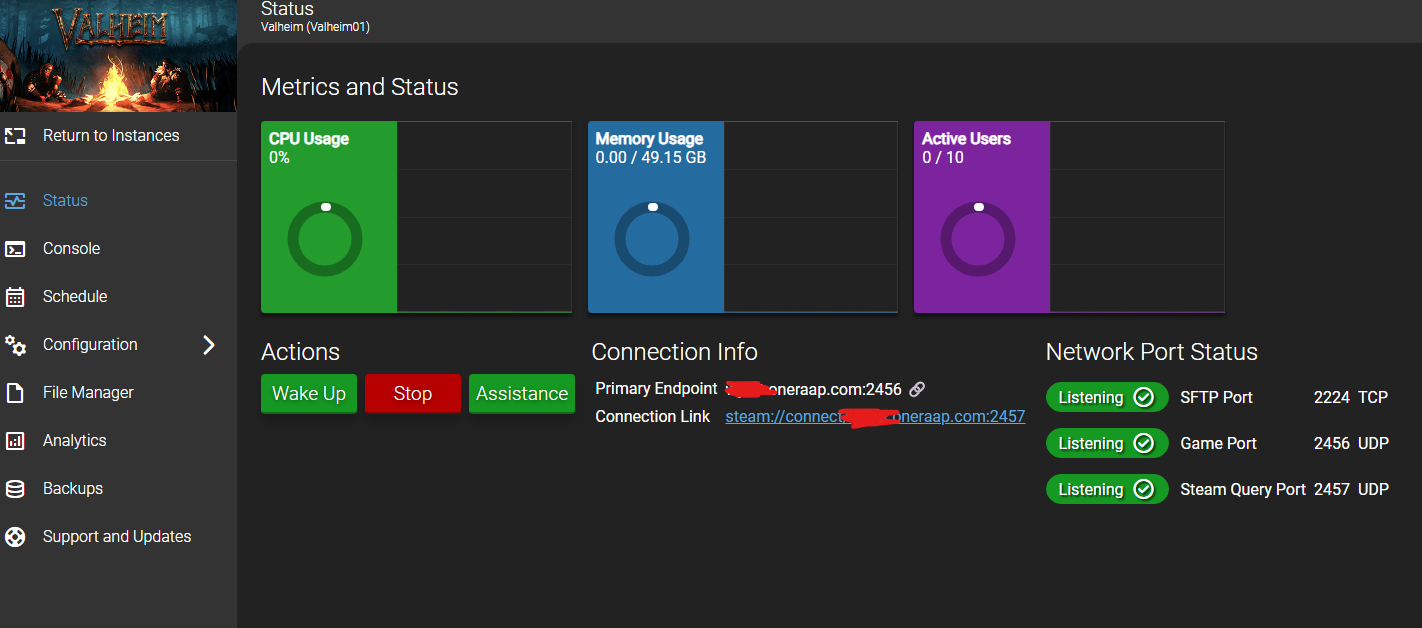The height and width of the screenshot is (628, 1422).
Task: Open the Console page
Action: pos(118,249)
